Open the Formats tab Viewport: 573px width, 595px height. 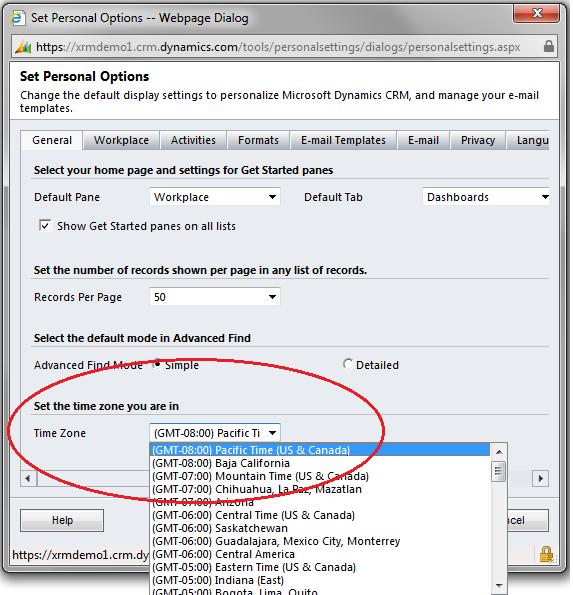tap(258, 140)
